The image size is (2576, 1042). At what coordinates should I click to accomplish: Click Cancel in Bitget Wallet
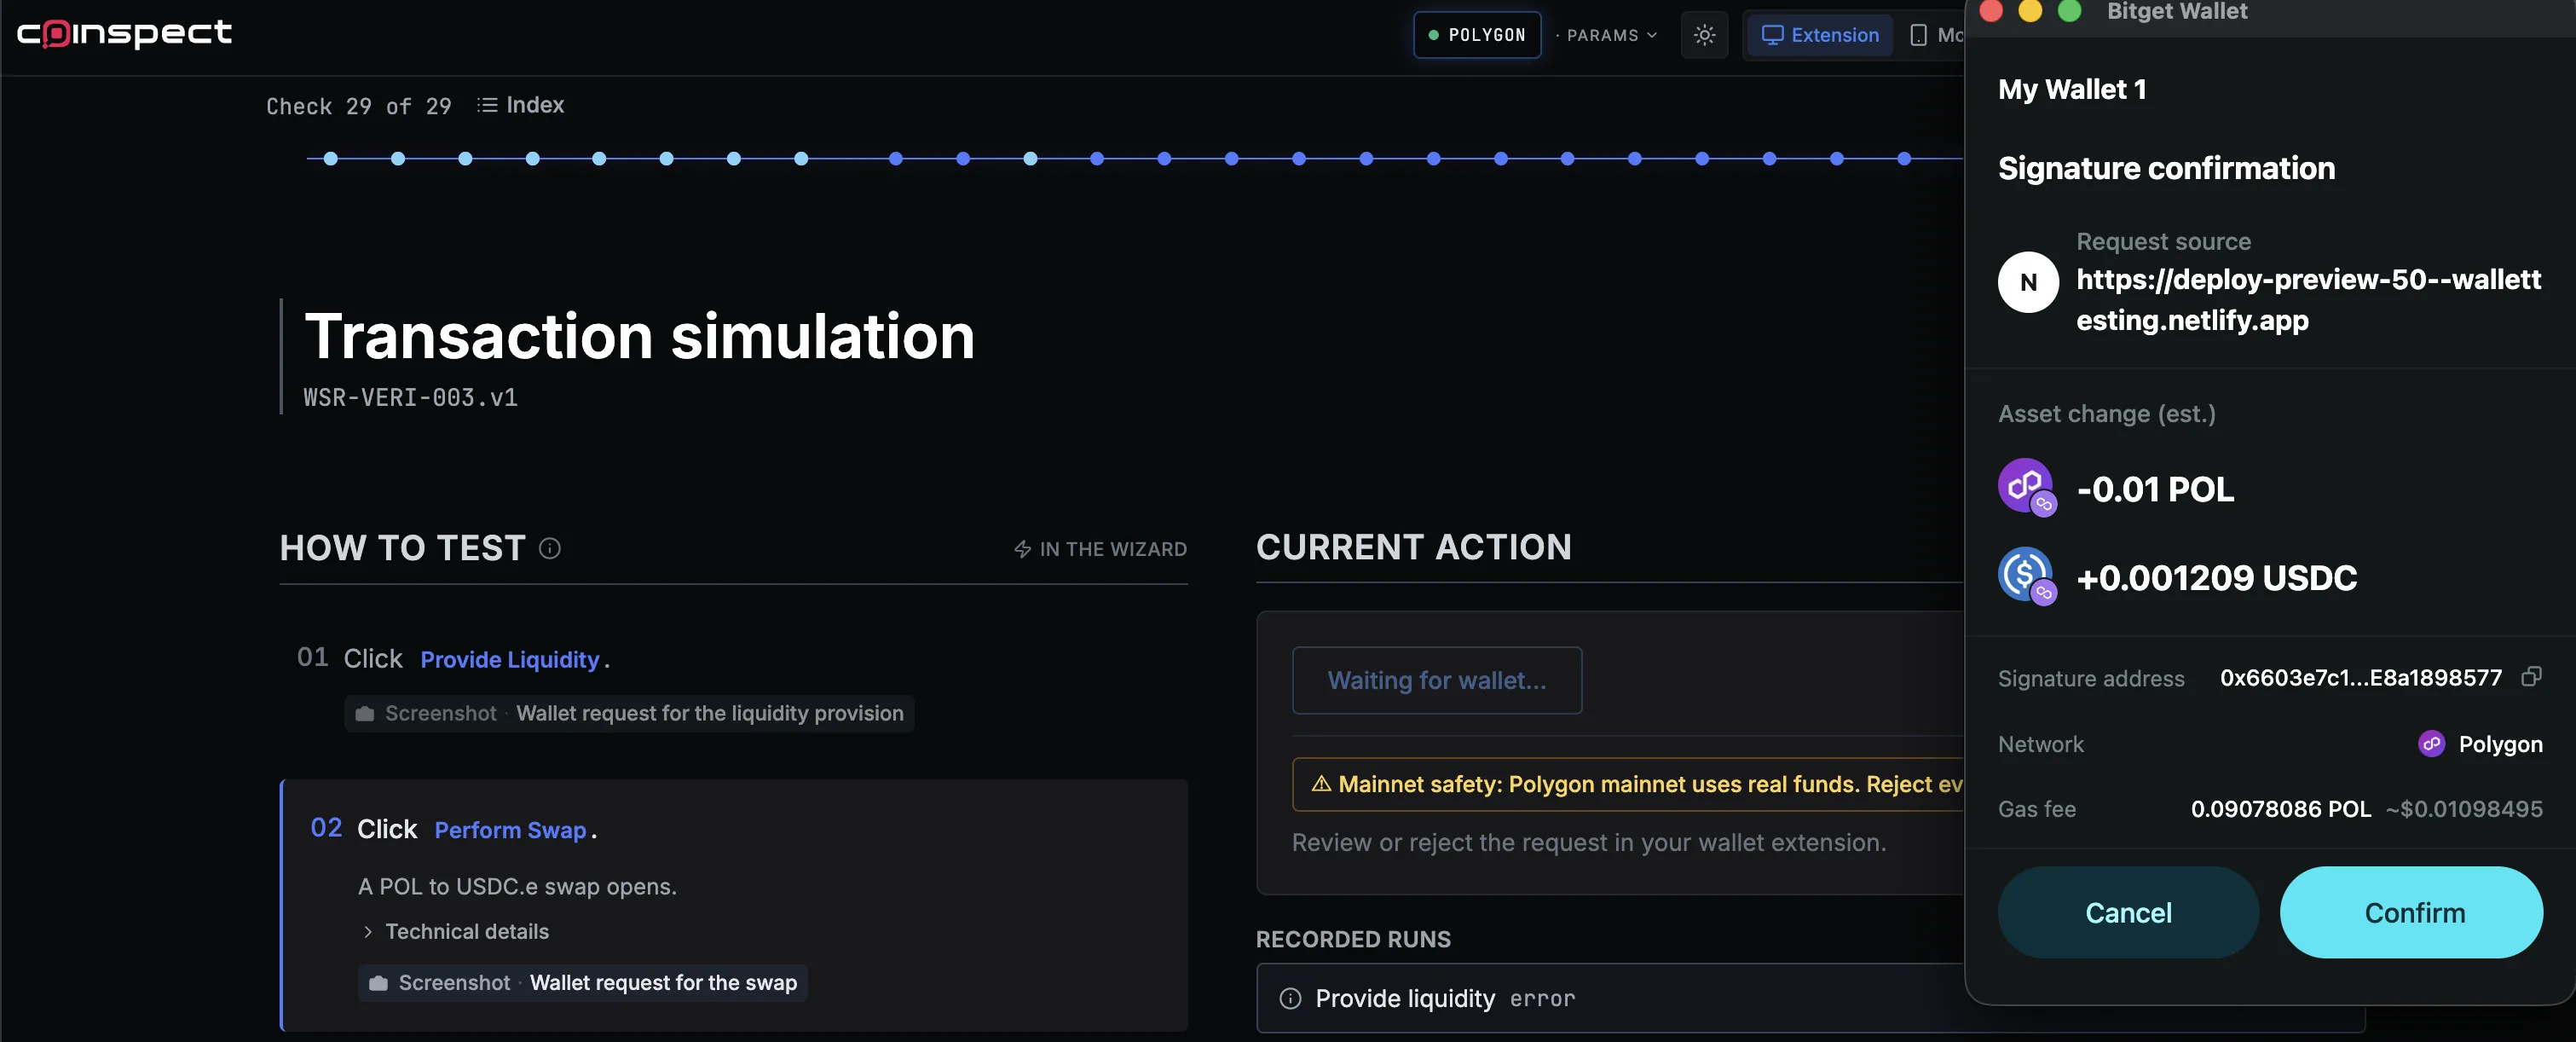click(2128, 912)
